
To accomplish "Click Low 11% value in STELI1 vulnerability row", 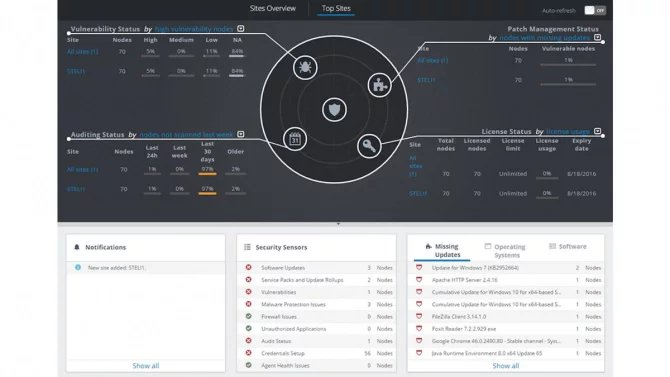I will 212,72.
